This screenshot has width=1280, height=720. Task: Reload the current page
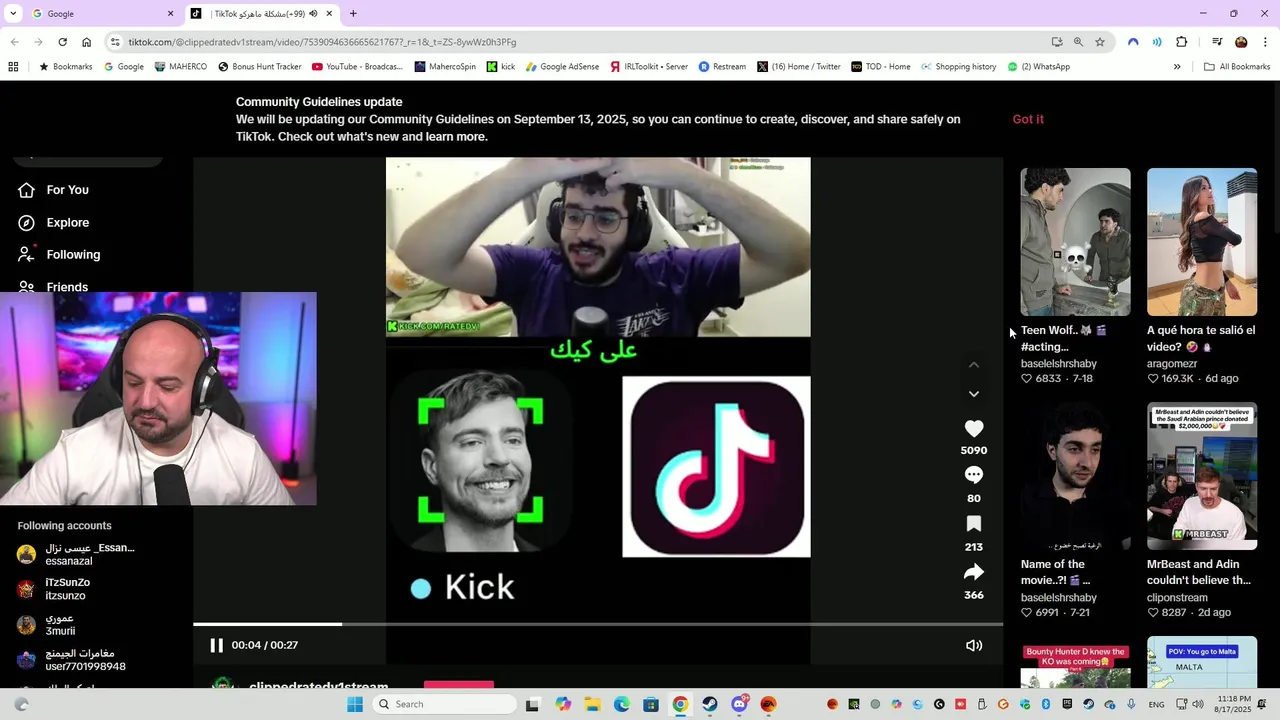tap(62, 42)
